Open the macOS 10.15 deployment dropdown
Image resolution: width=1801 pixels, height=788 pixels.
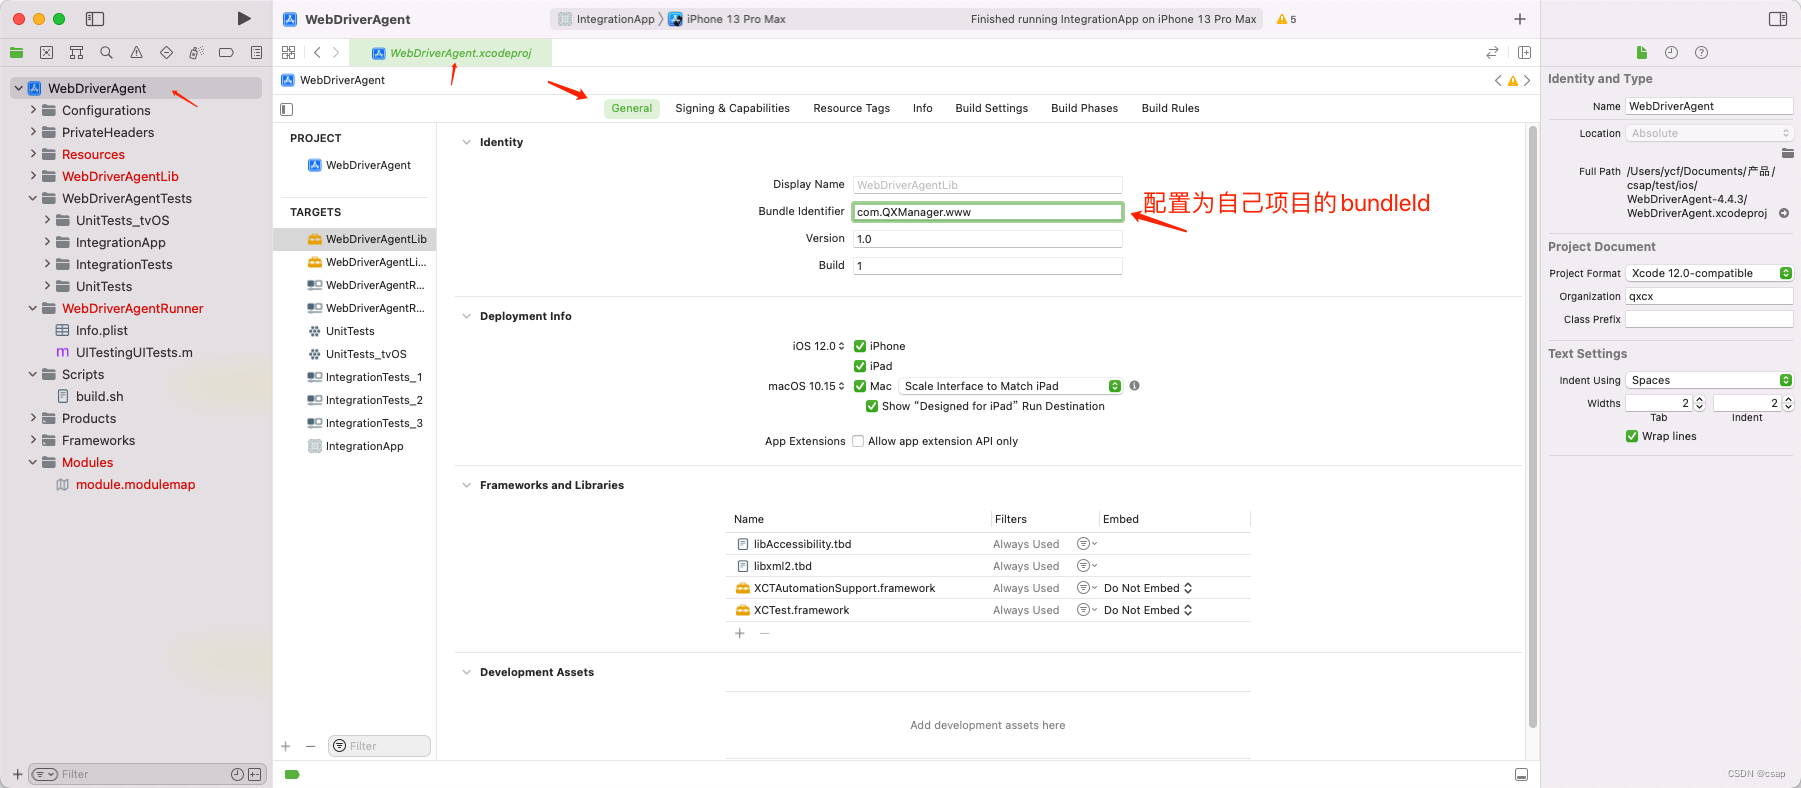[x=806, y=386]
